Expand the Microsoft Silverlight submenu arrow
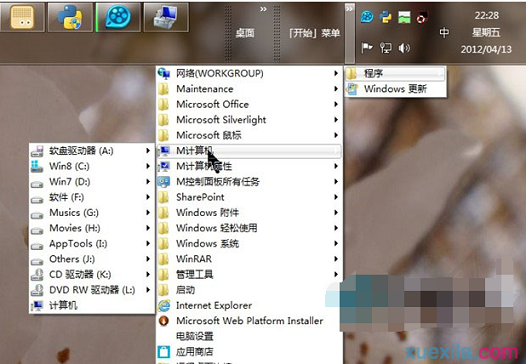Image resolution: width=526 pixels, height=364 pixels. (336, 120)
